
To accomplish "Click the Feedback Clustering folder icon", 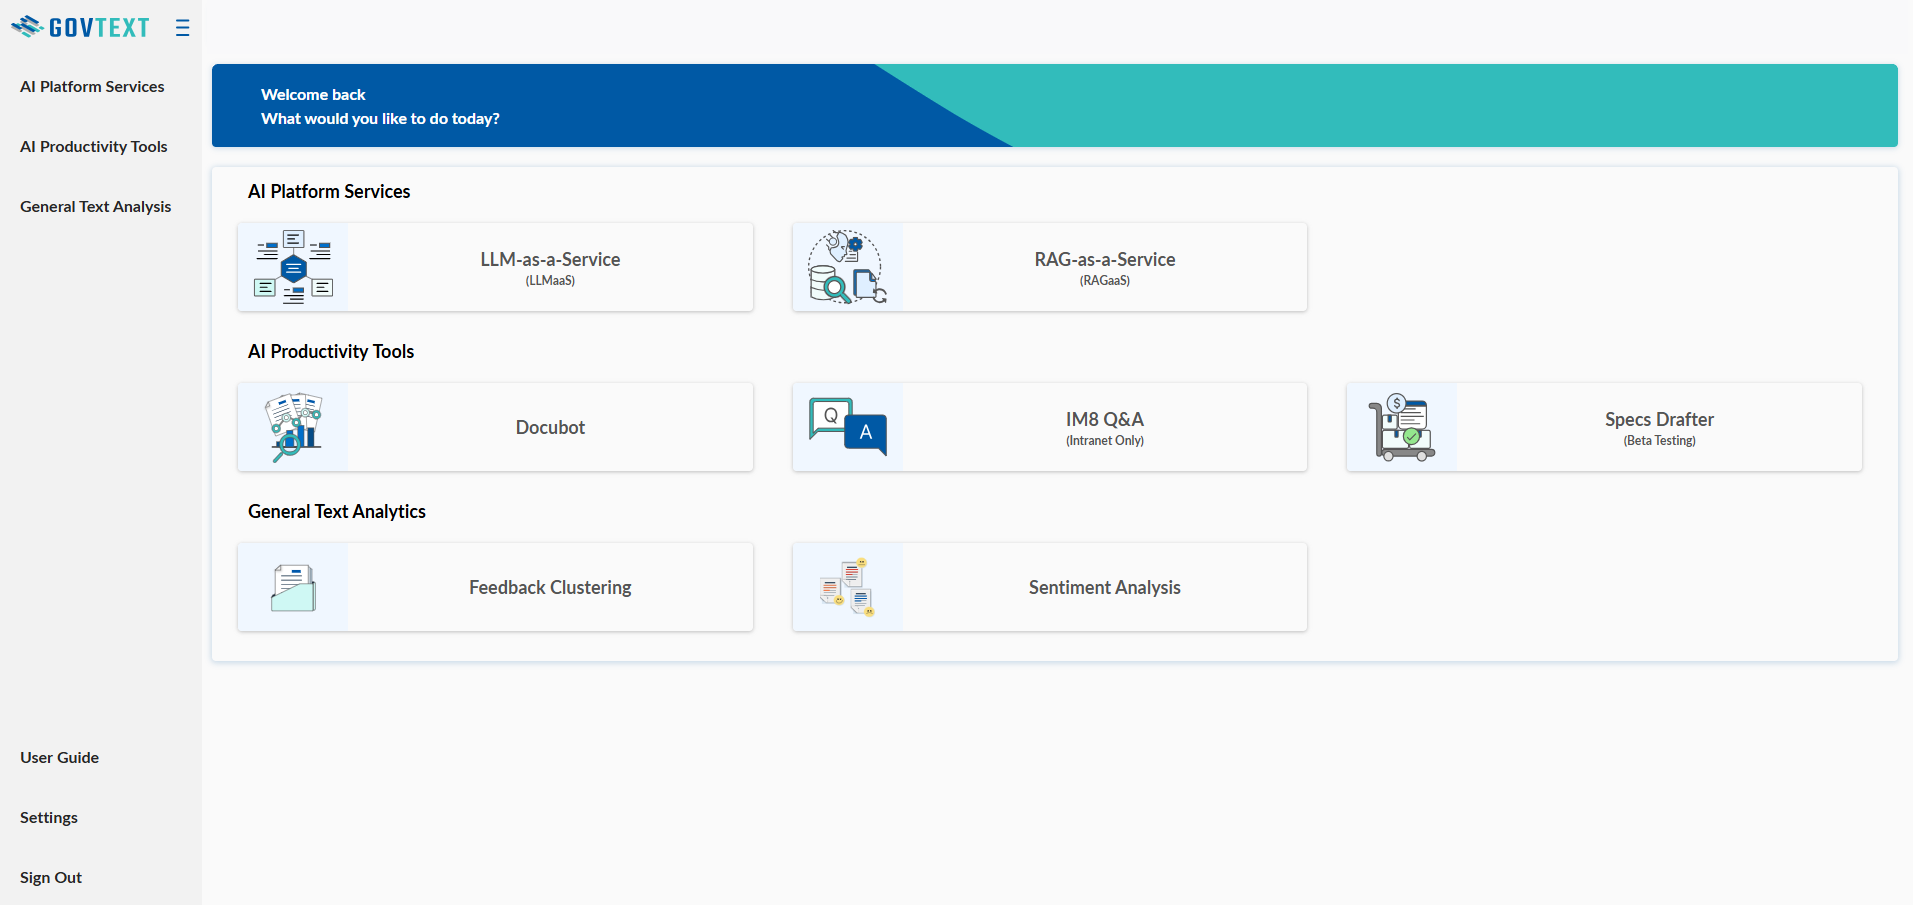I will (293, 587).
